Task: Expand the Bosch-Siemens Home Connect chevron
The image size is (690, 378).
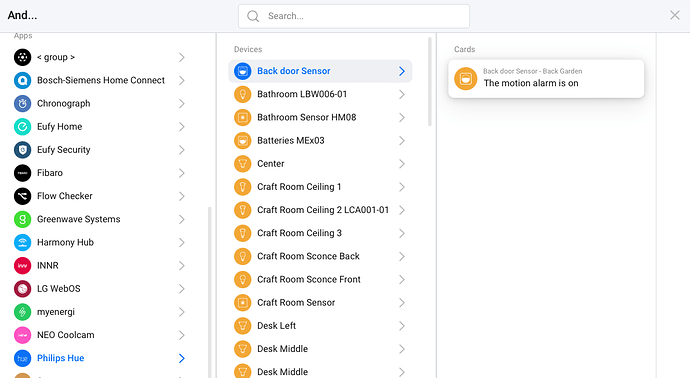Action: click(x=182, y=81)
